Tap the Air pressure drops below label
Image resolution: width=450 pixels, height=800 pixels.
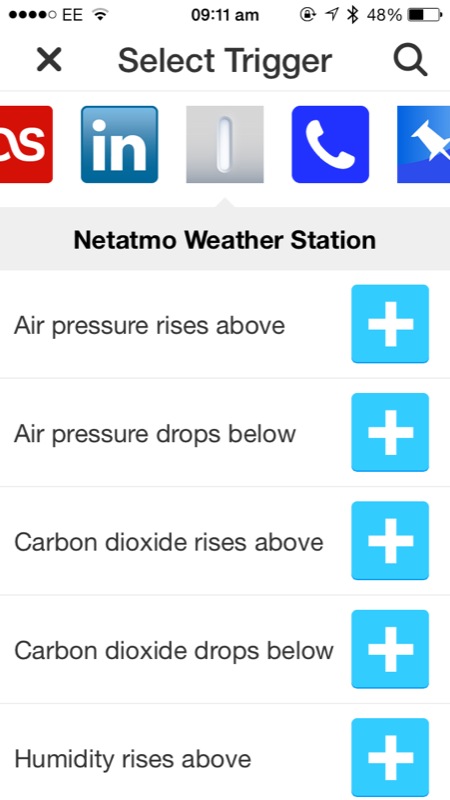[155, 434]
